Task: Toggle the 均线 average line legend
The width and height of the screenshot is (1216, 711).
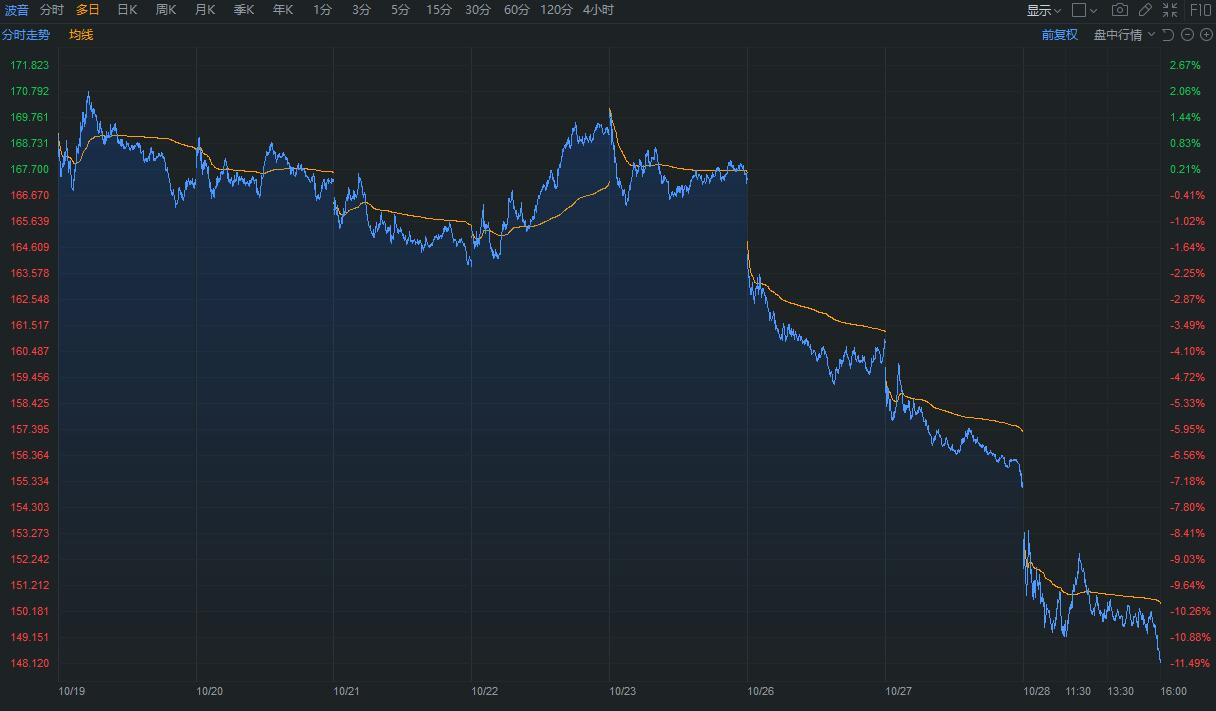Action: point(81,35)
